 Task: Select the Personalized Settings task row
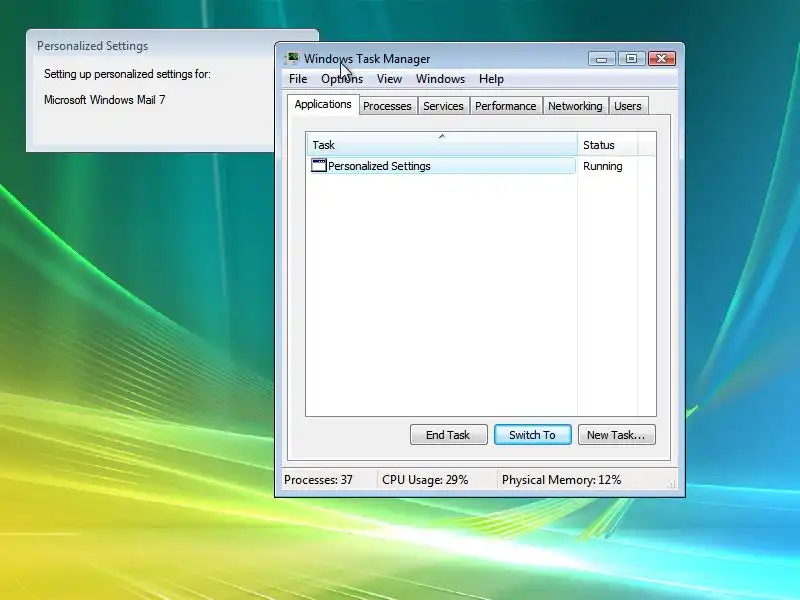pos(442,166)
